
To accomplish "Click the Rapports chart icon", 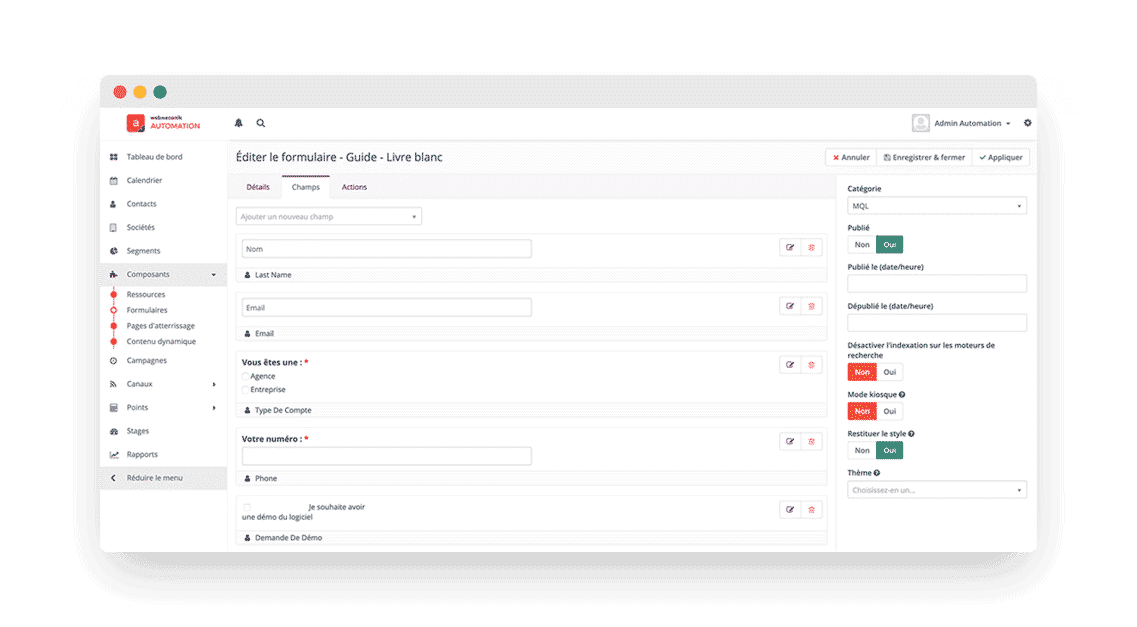I will pyautogui.click(x=114, y=455).
